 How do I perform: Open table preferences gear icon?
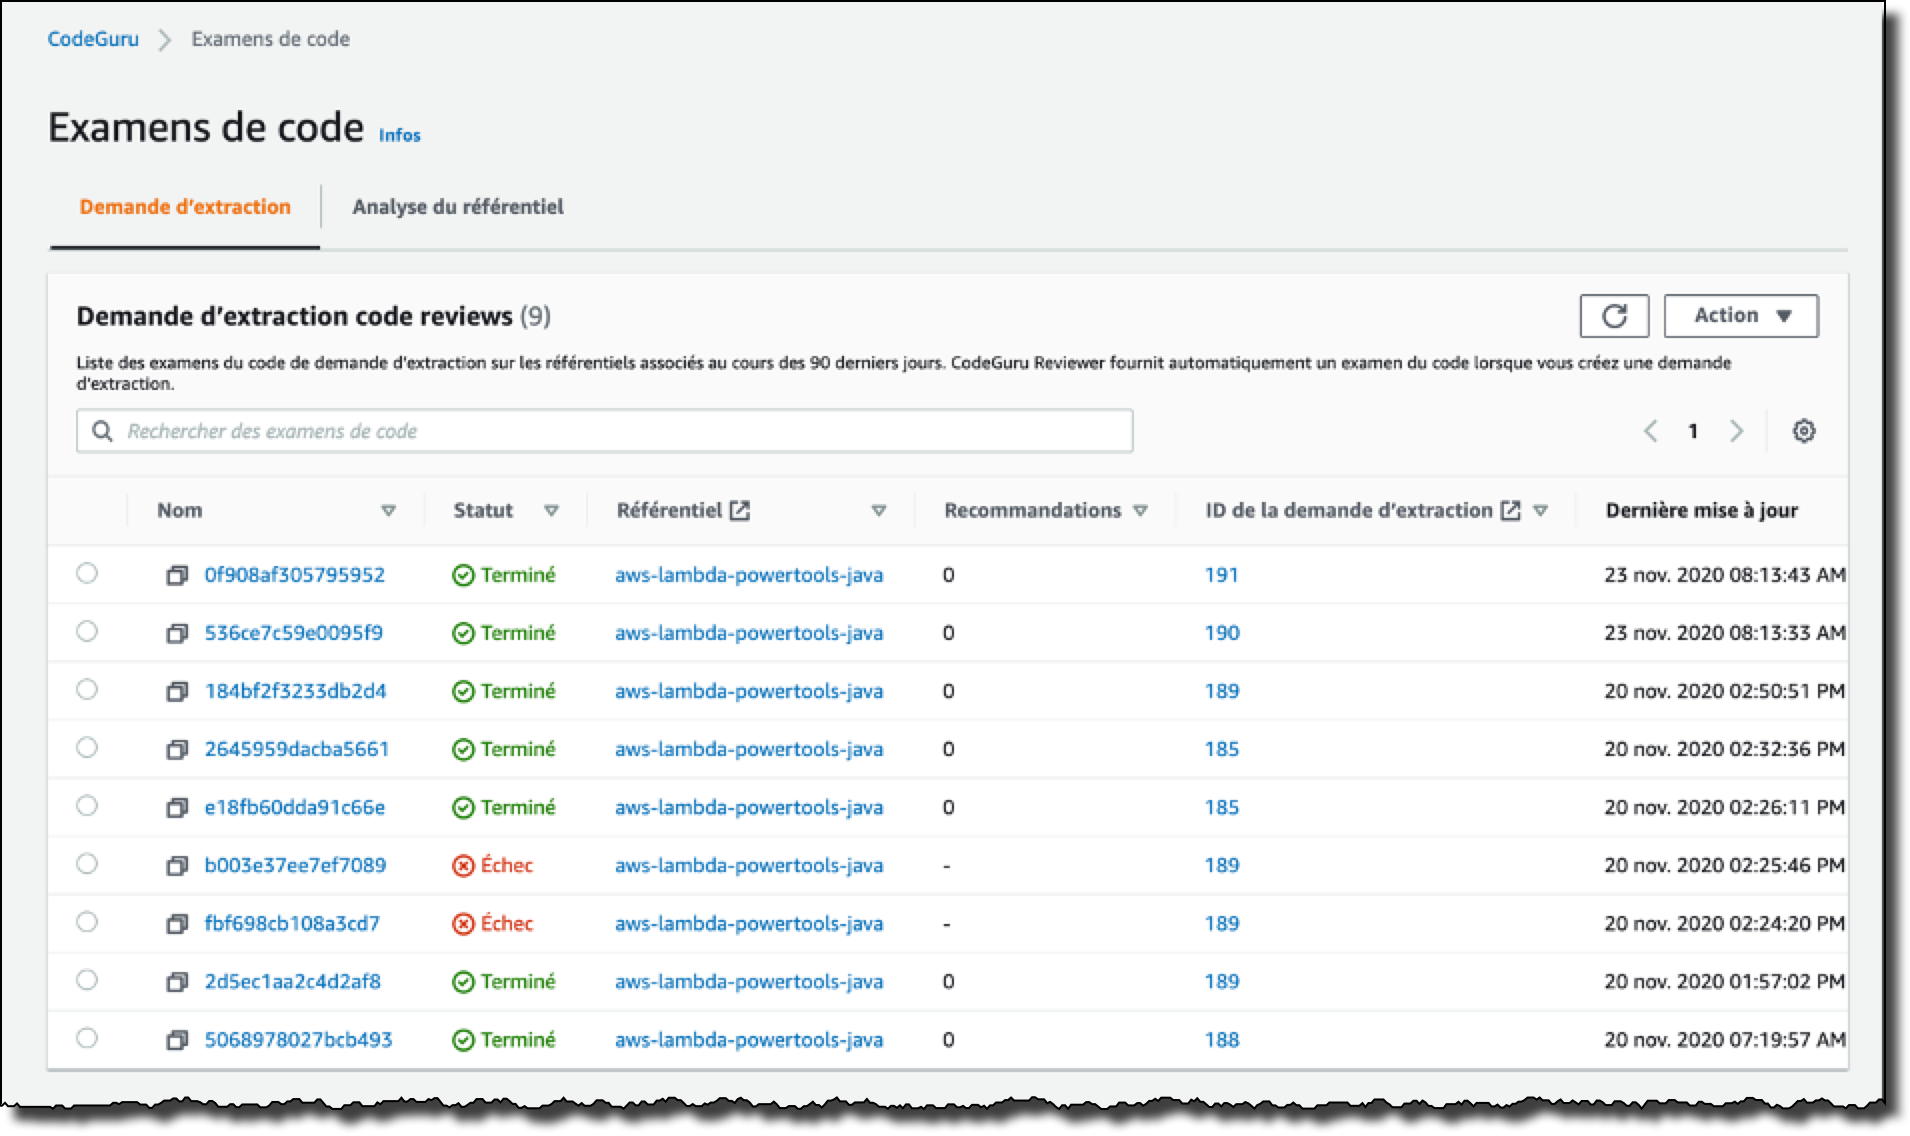1804,431
